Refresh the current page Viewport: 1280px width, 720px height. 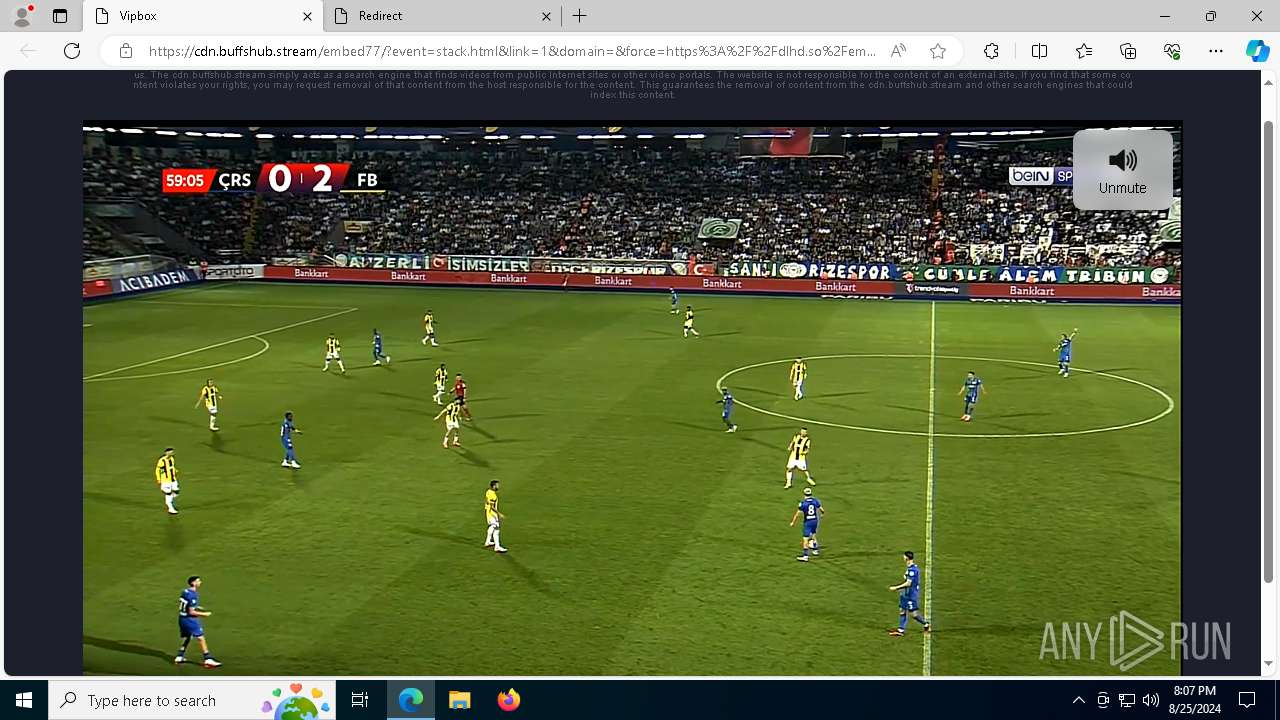72,51
